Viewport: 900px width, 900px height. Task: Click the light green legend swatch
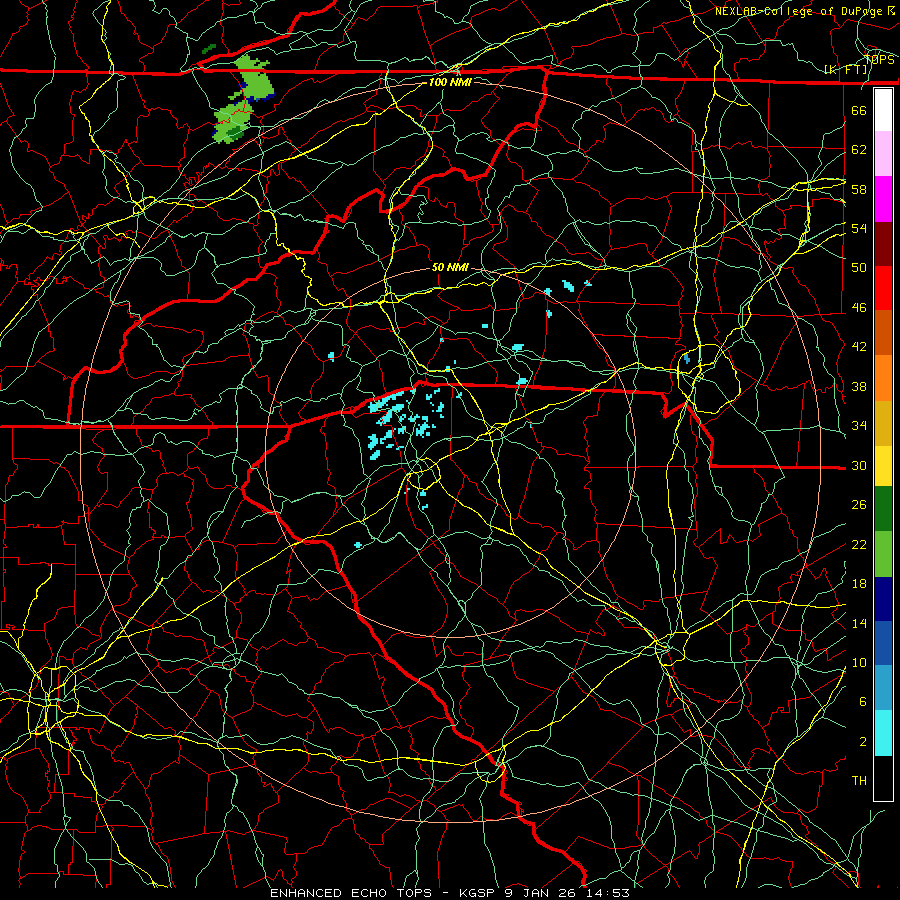[x=883, y=554]
